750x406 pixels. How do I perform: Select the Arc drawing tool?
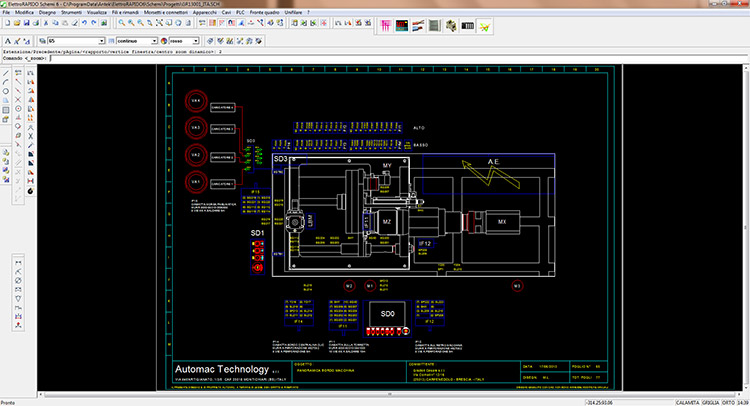[6, 82]
